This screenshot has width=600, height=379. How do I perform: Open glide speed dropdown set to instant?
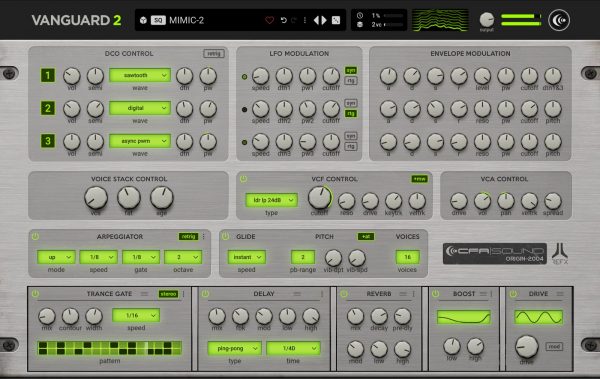point(246,257)
